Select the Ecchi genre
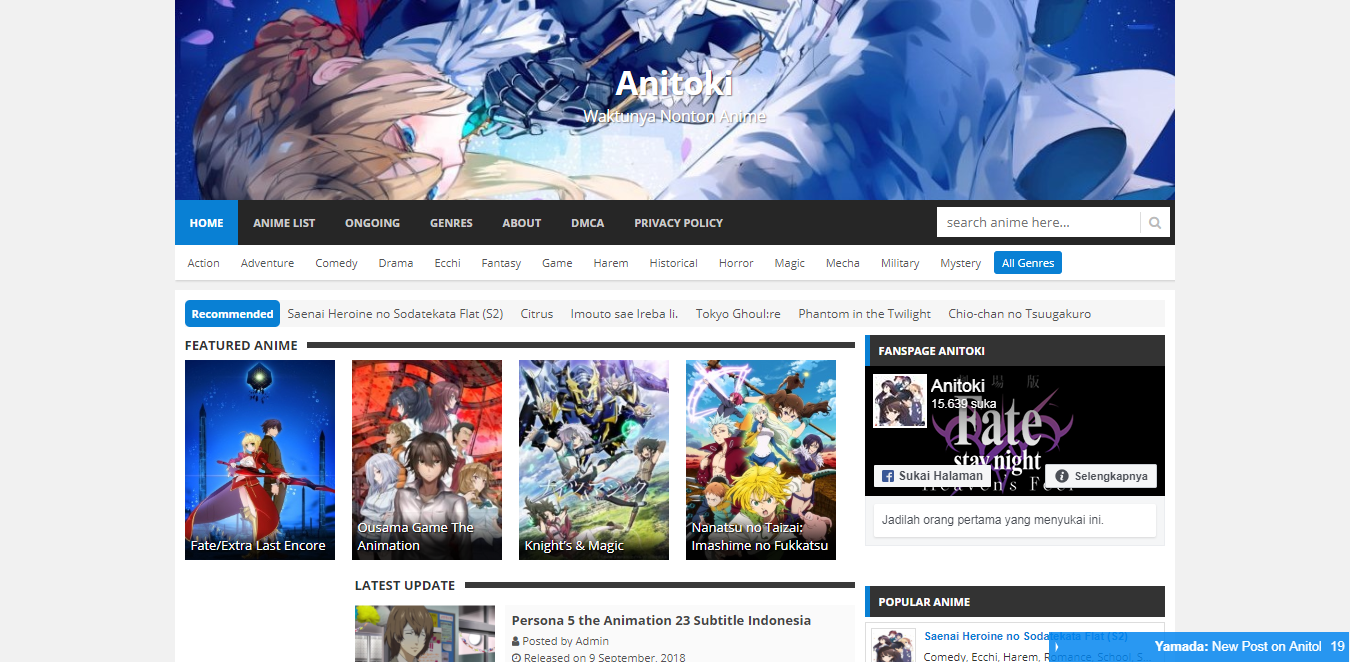This screenshot has height=662, width=1350. pyautogui.click(x=447, y=263)
